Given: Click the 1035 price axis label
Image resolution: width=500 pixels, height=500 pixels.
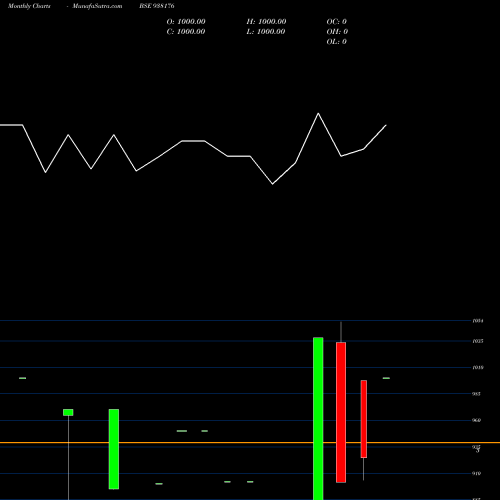Looking at the screenshot, I should click(478, 341).
